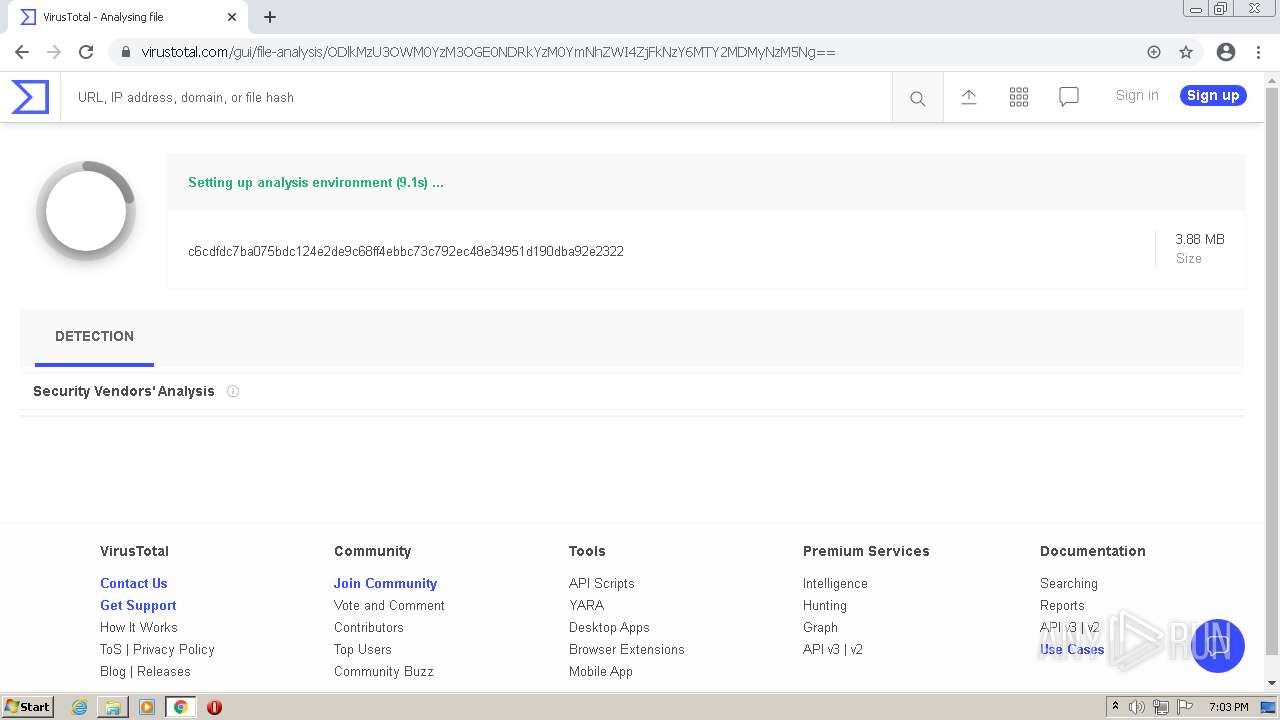Image resolution: width=1280 pixels, height=720 pixels.
Task: Open the Get Support link
Action: point(138,605)
